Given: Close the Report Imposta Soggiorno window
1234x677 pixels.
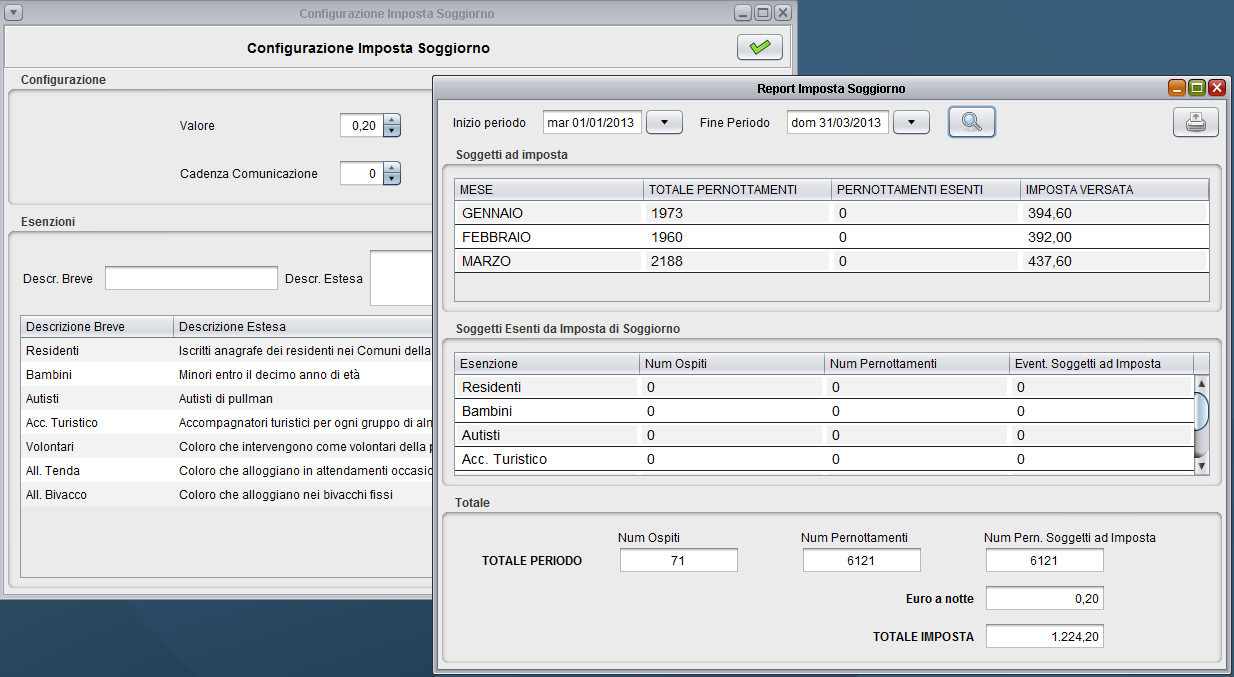Looking at the screenshot, I should 1217,88.
